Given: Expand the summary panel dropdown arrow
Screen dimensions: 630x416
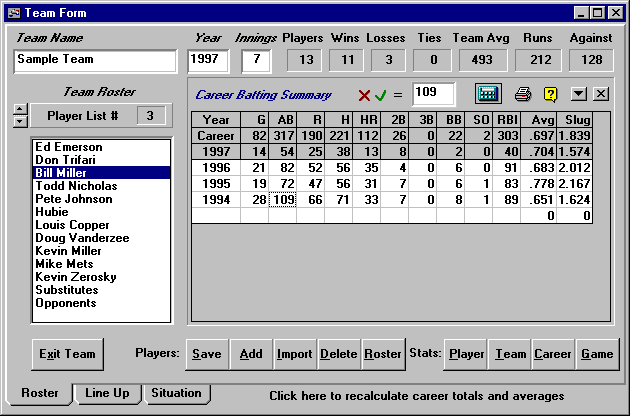Looking at the screenshot, I should point(578,94).
